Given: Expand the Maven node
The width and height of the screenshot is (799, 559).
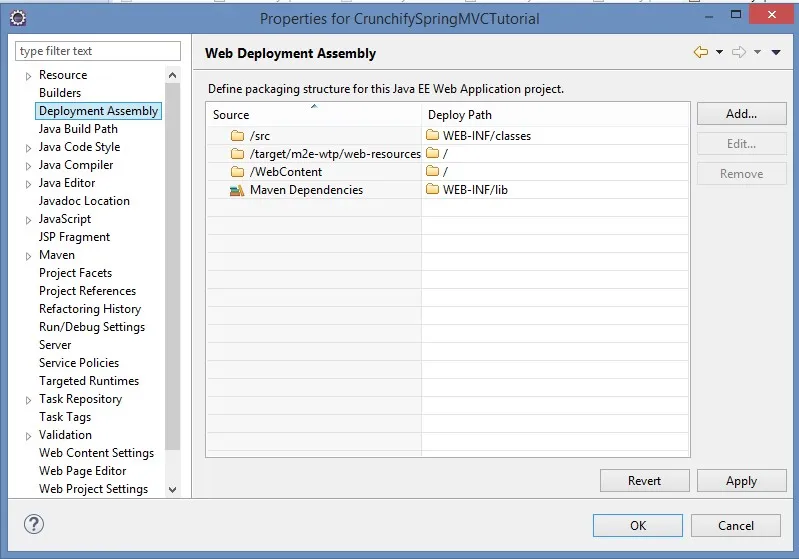Looking at the screenshot, I should pyautogui.click(x=29, y=256).
